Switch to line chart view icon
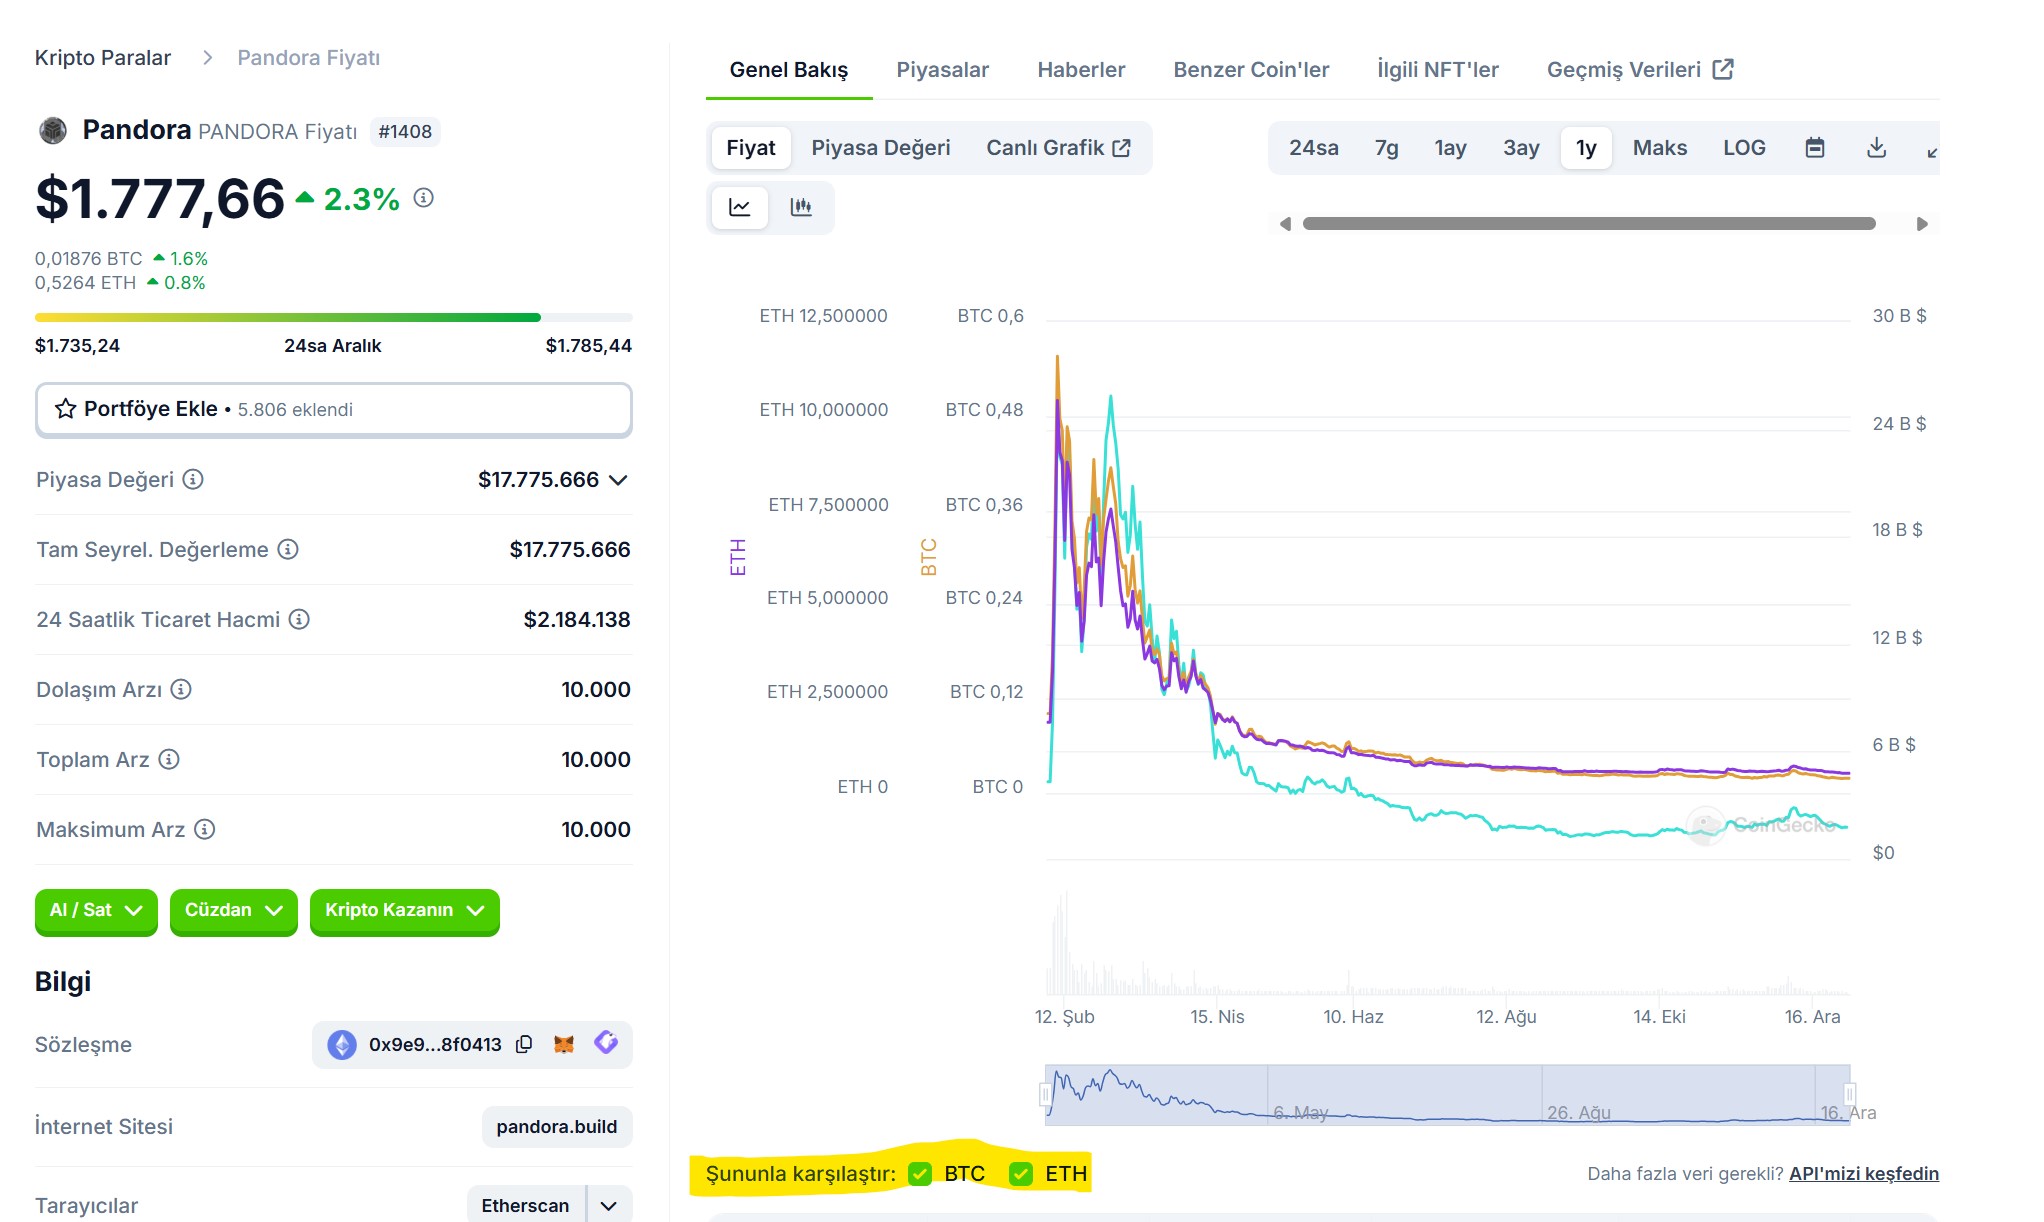2044x1222 pixels. pos(740,207)
